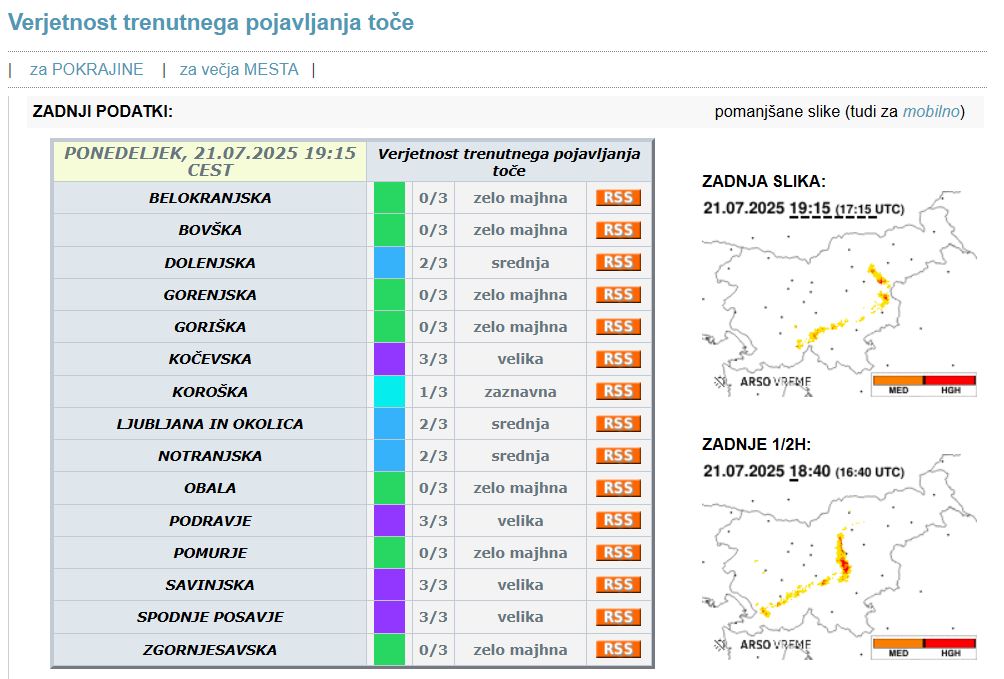Click green color cell for Bovška

click(x=389, y=230)
